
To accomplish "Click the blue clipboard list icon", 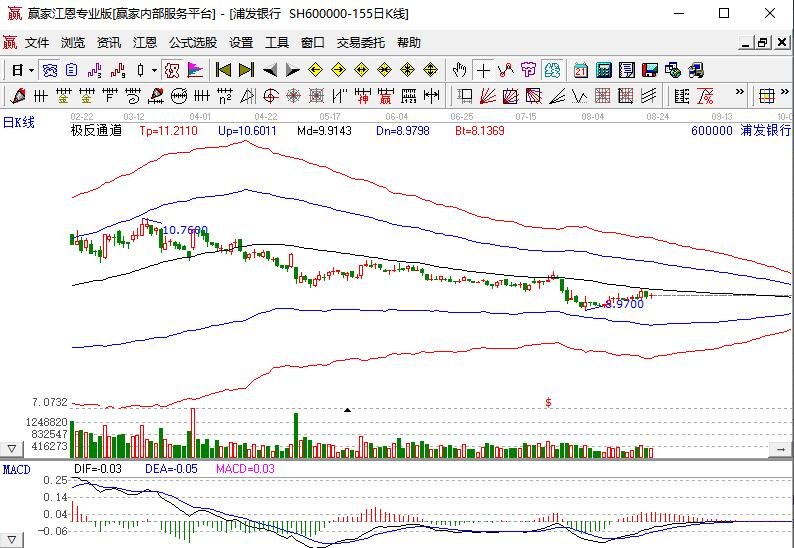I will (x=72, y=70).
